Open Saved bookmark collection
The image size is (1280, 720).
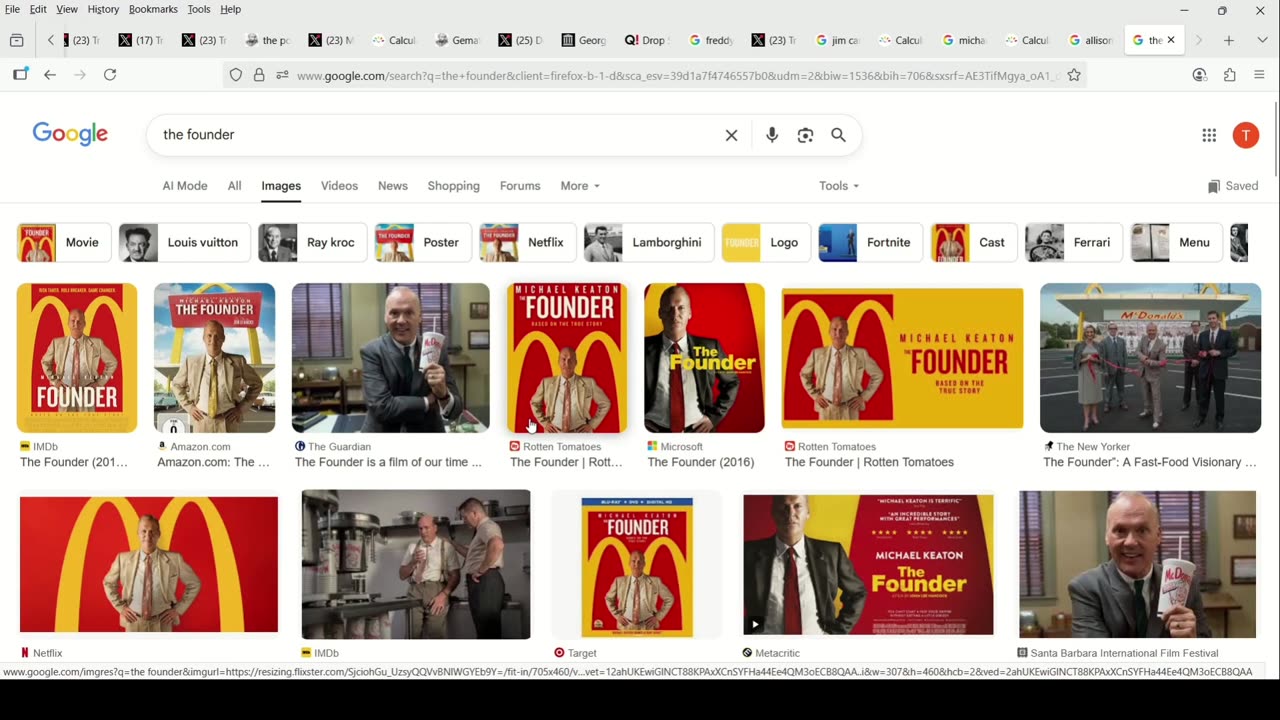1233,186
